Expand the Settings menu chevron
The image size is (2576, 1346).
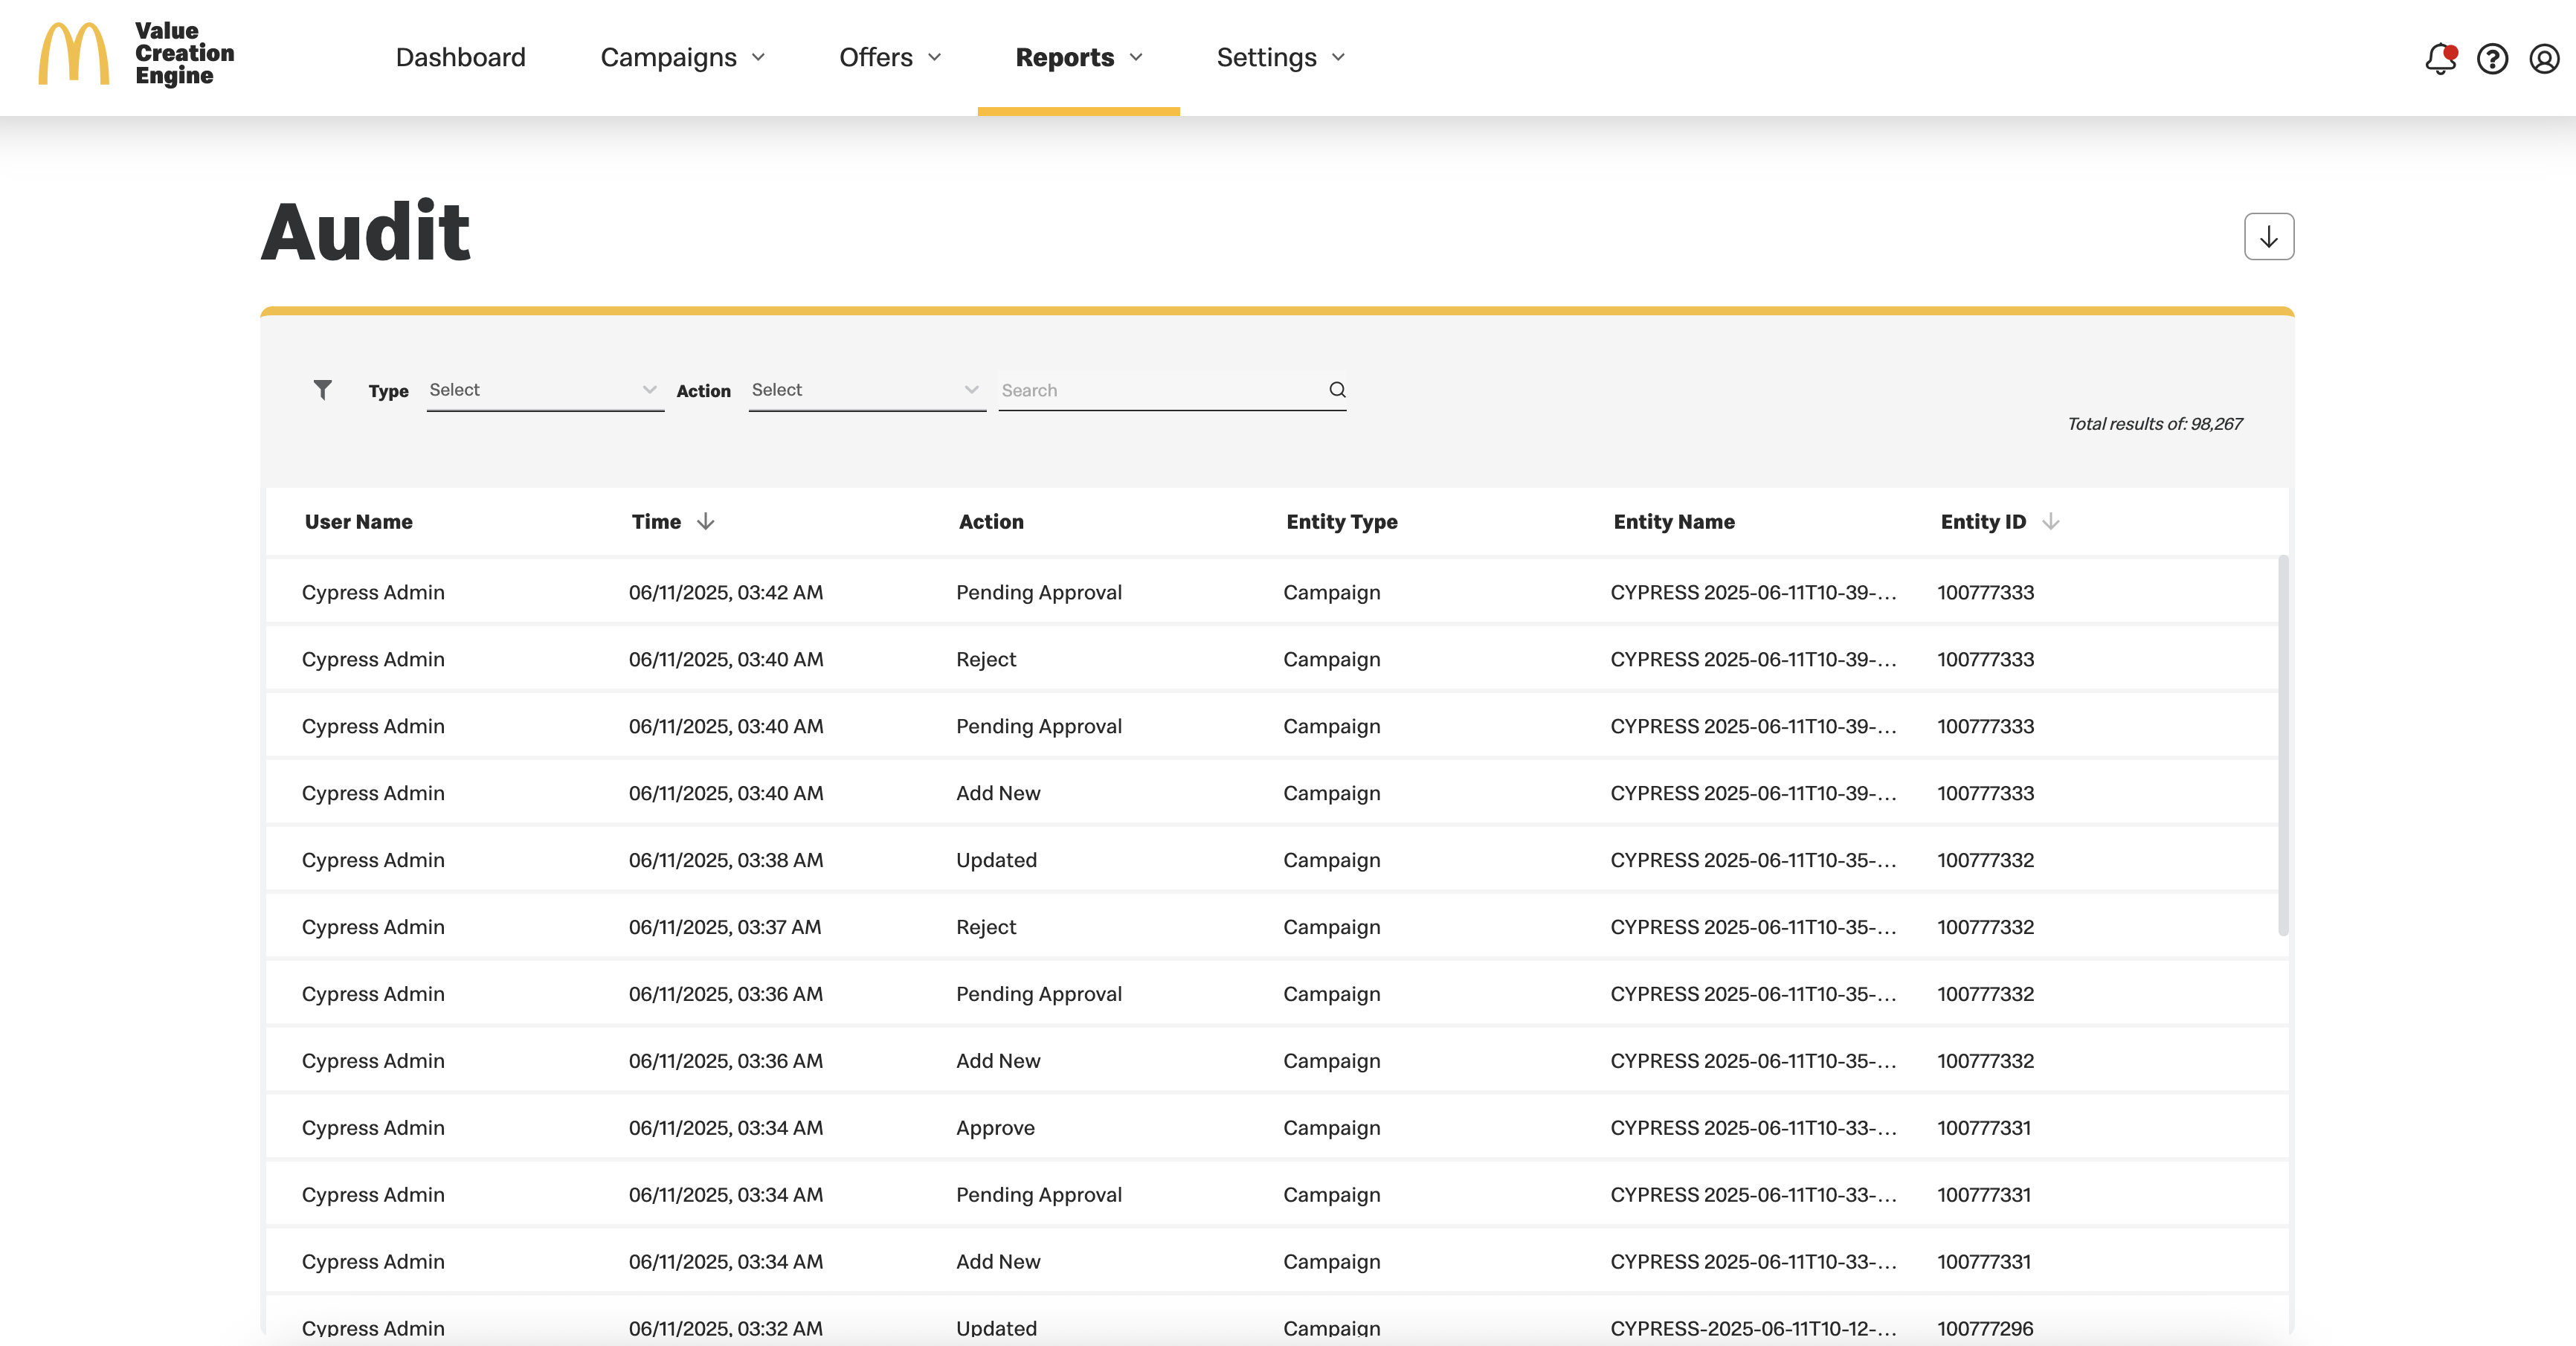point(1339,57)
